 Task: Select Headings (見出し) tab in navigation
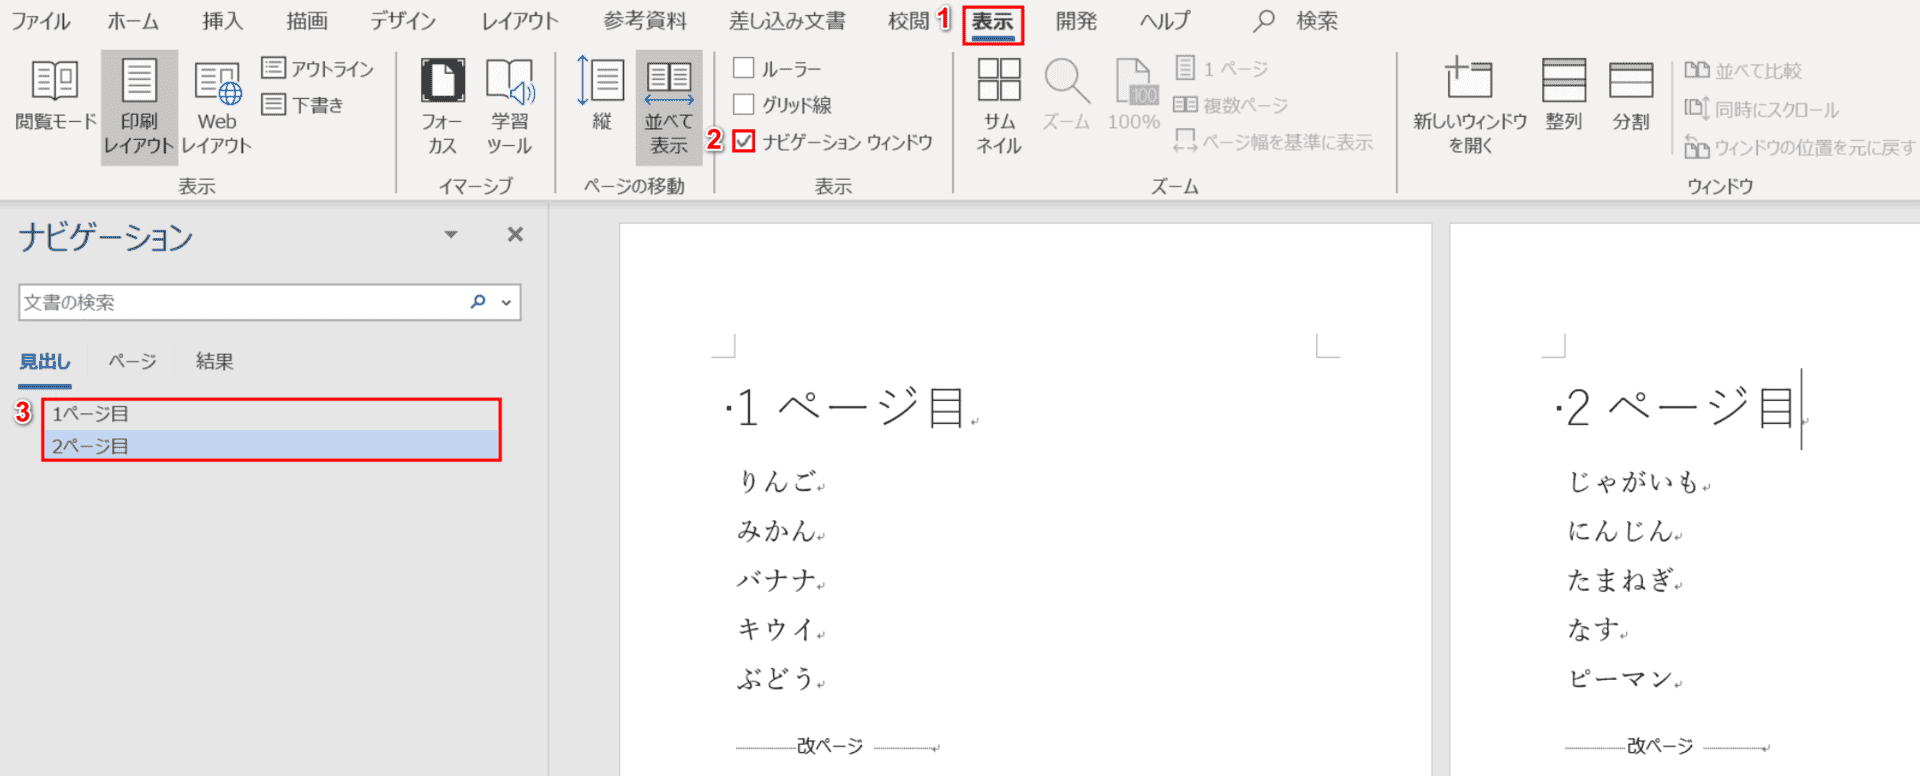pos(45,362)
